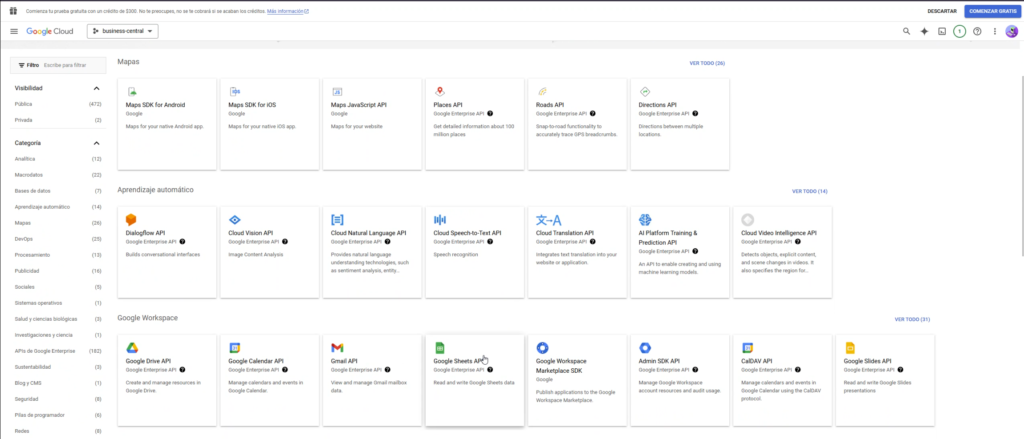Dismiss the trial banner with DESCARTAR

pyautogui.click(x=942, y=11)
